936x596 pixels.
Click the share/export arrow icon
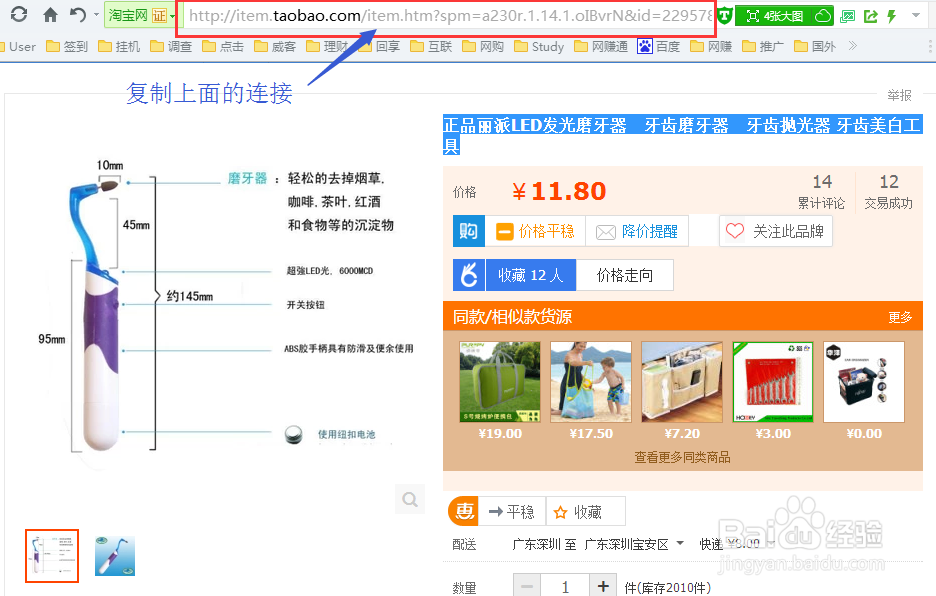tap(870, 16)
